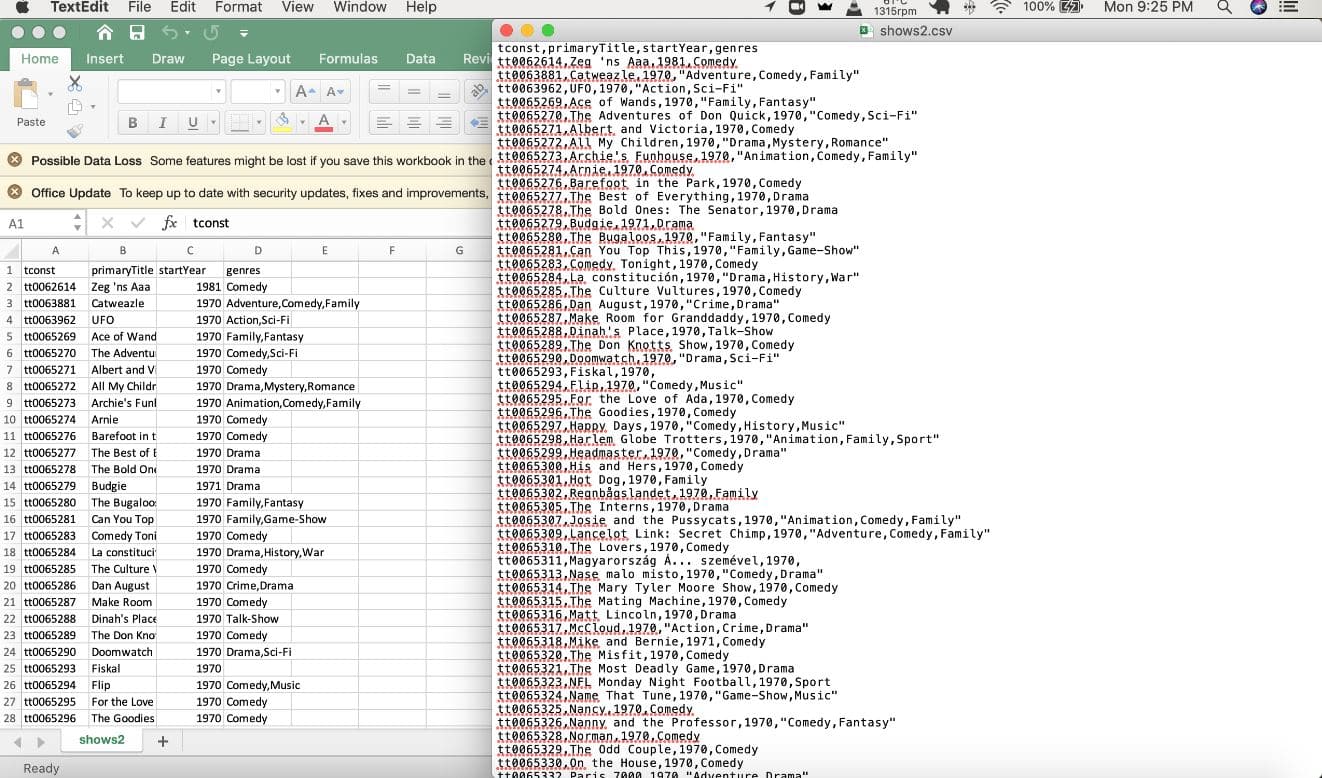
Task: Go to previous sheet with left arrow
Action: (x=15, y=742)
